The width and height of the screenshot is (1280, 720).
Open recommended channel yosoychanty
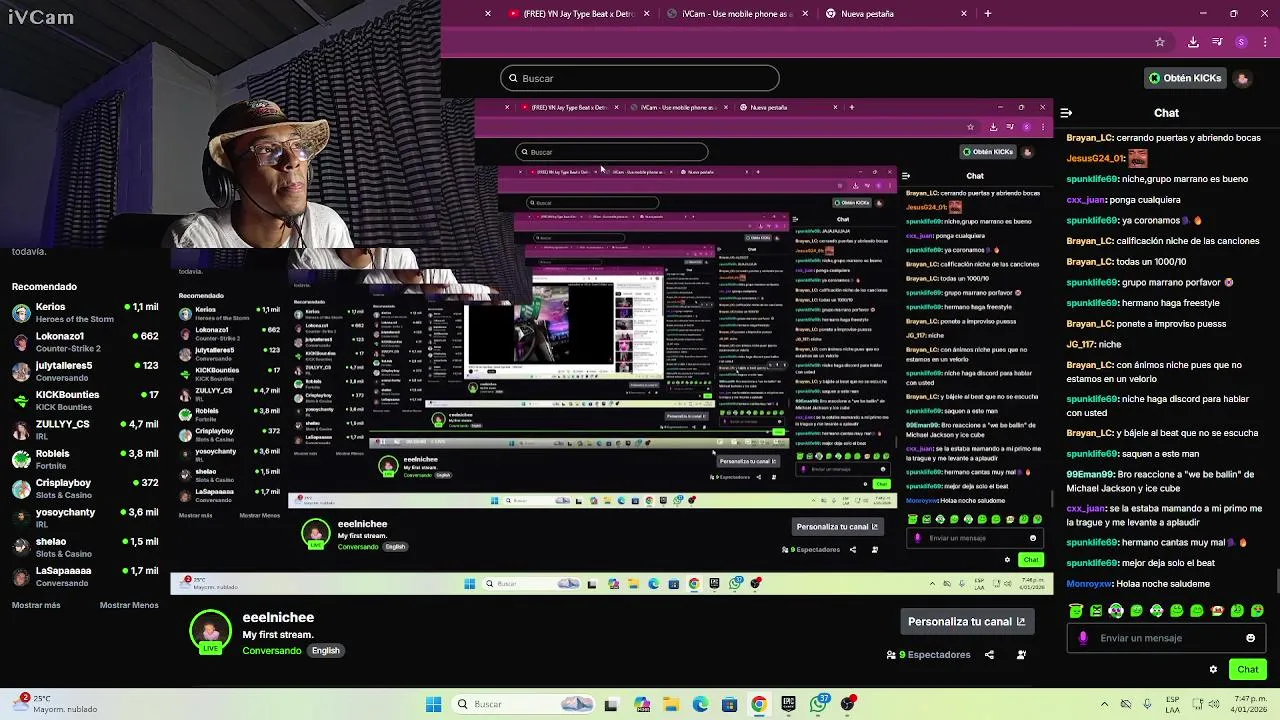[85, 518]
